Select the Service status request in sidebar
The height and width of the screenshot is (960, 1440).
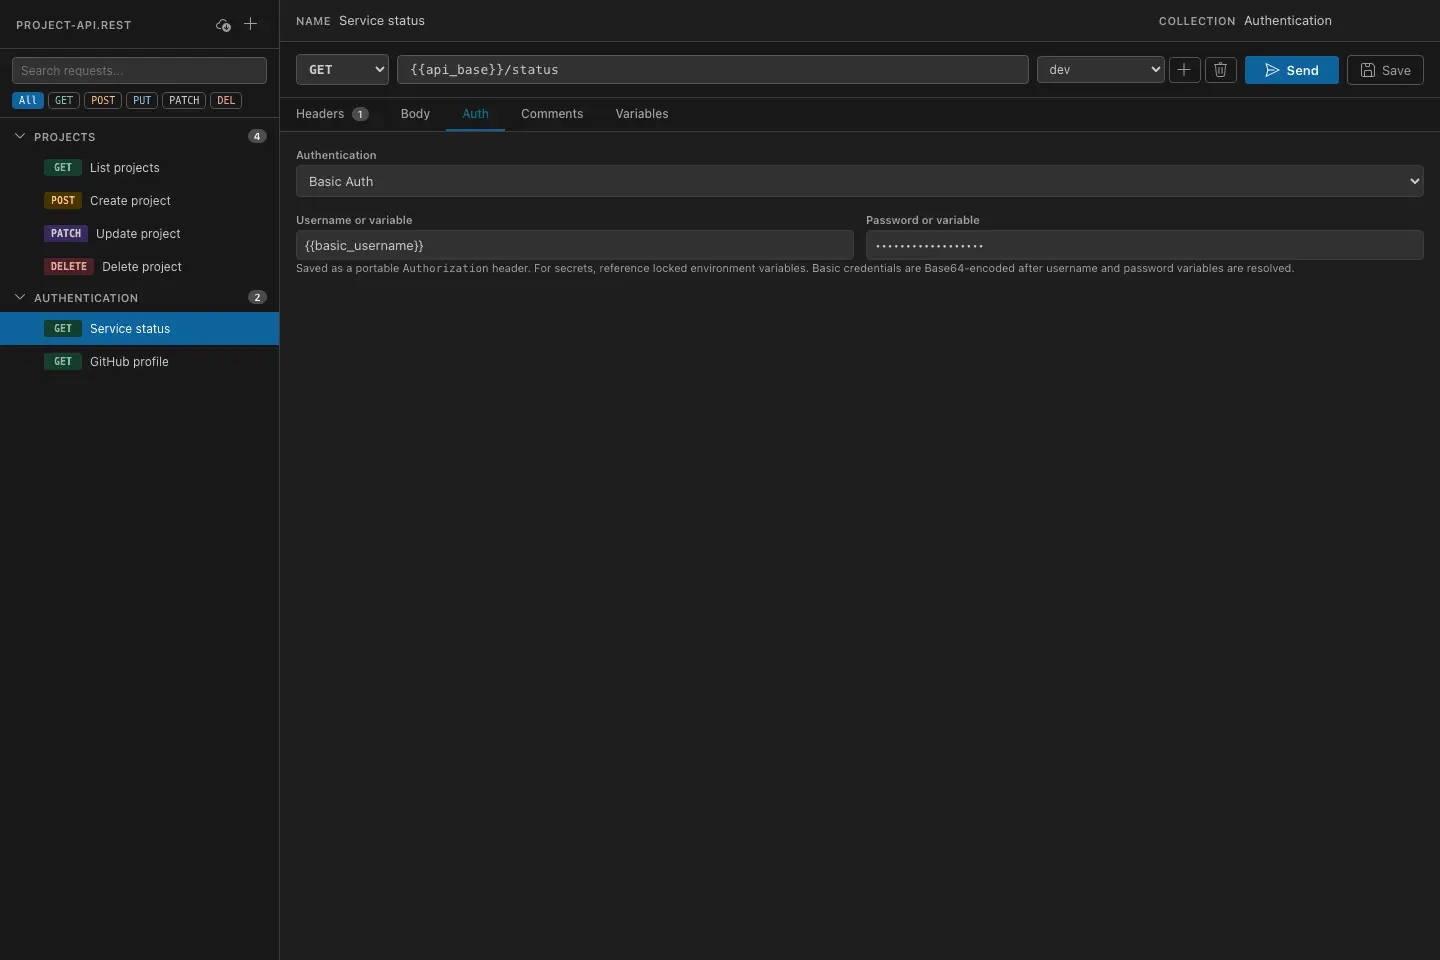(x=139, y=329)
